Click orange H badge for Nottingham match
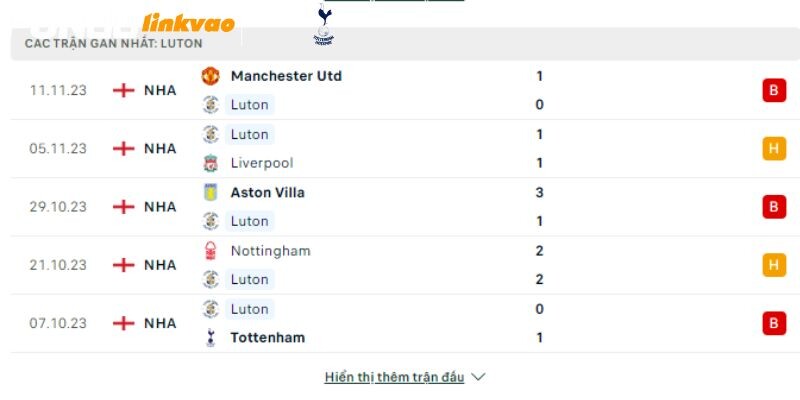The width and height of the screenshot is (800, 400). point(774,265)
